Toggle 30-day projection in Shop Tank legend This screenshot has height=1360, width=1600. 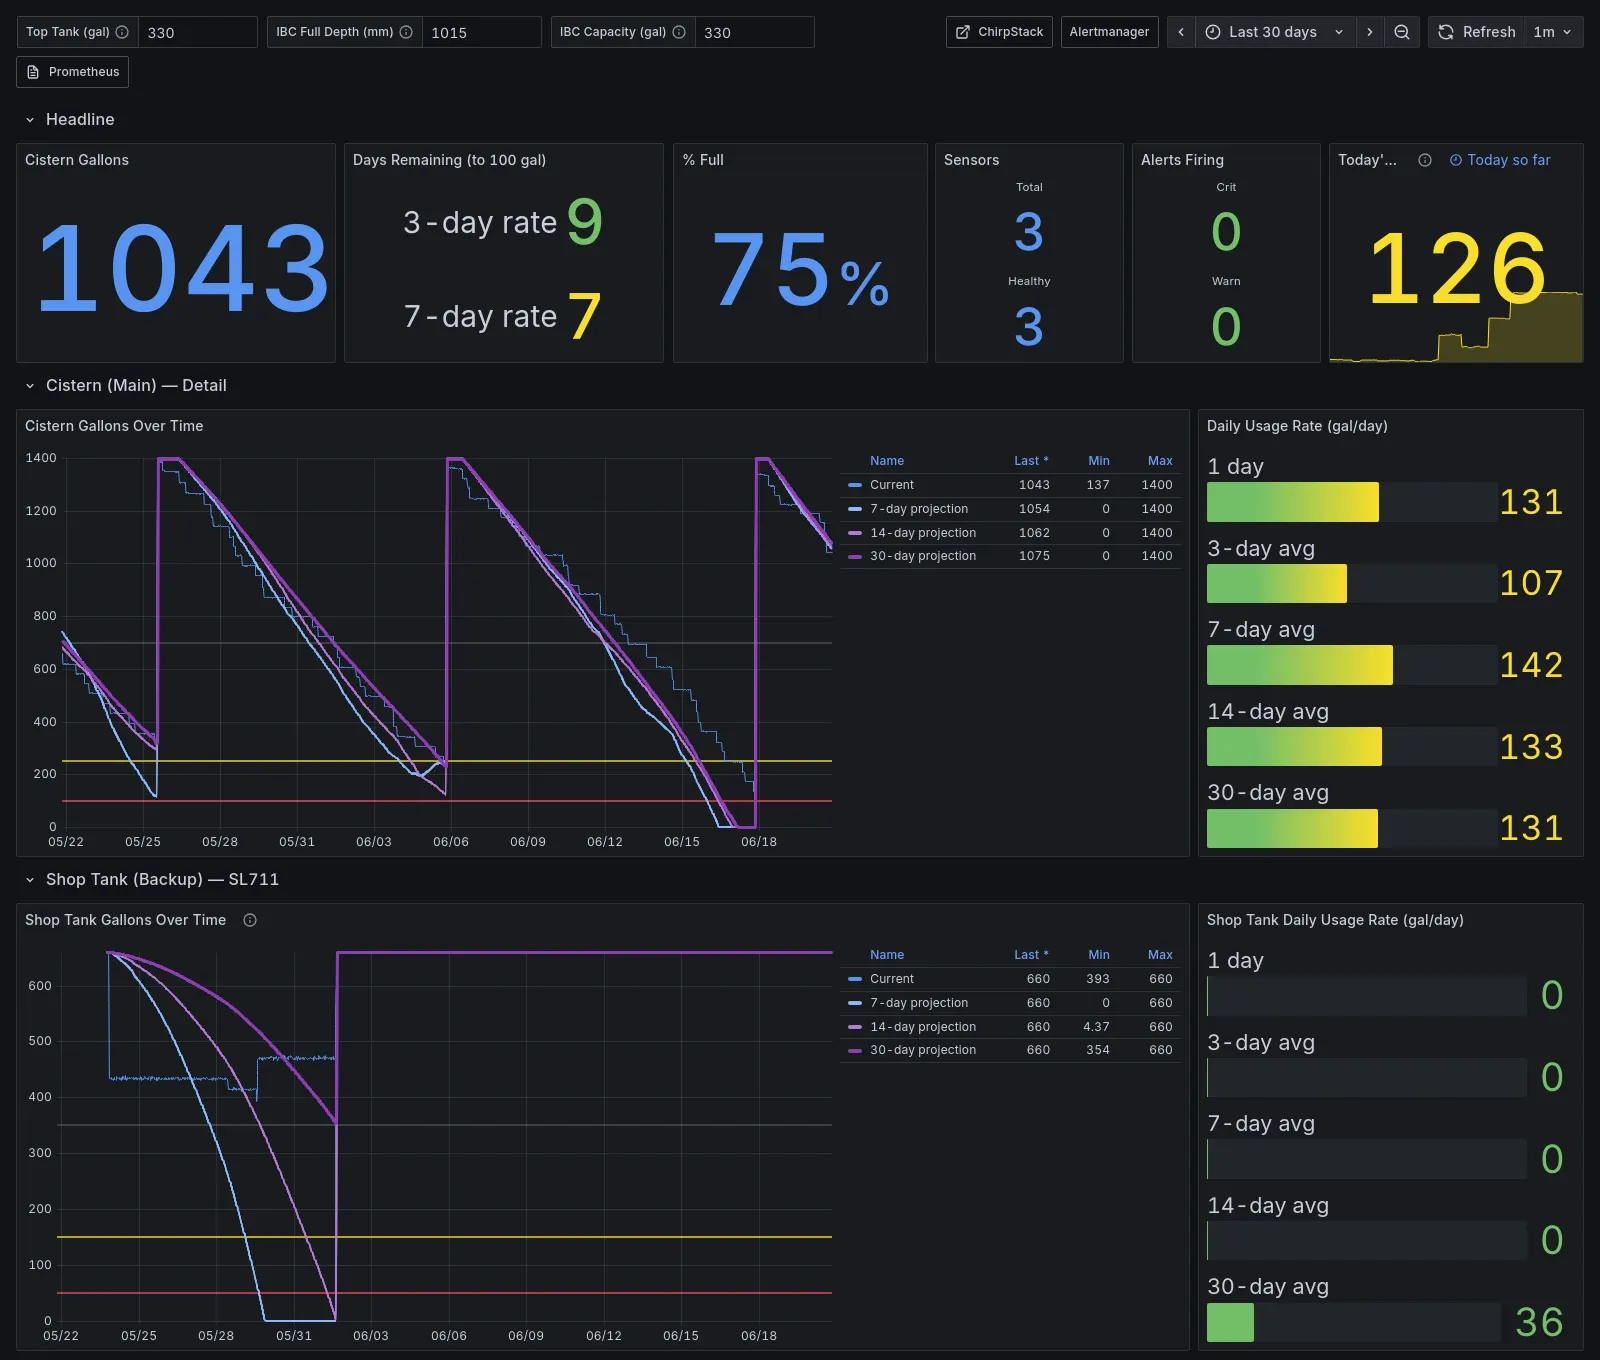click(x=923, y=1050)
